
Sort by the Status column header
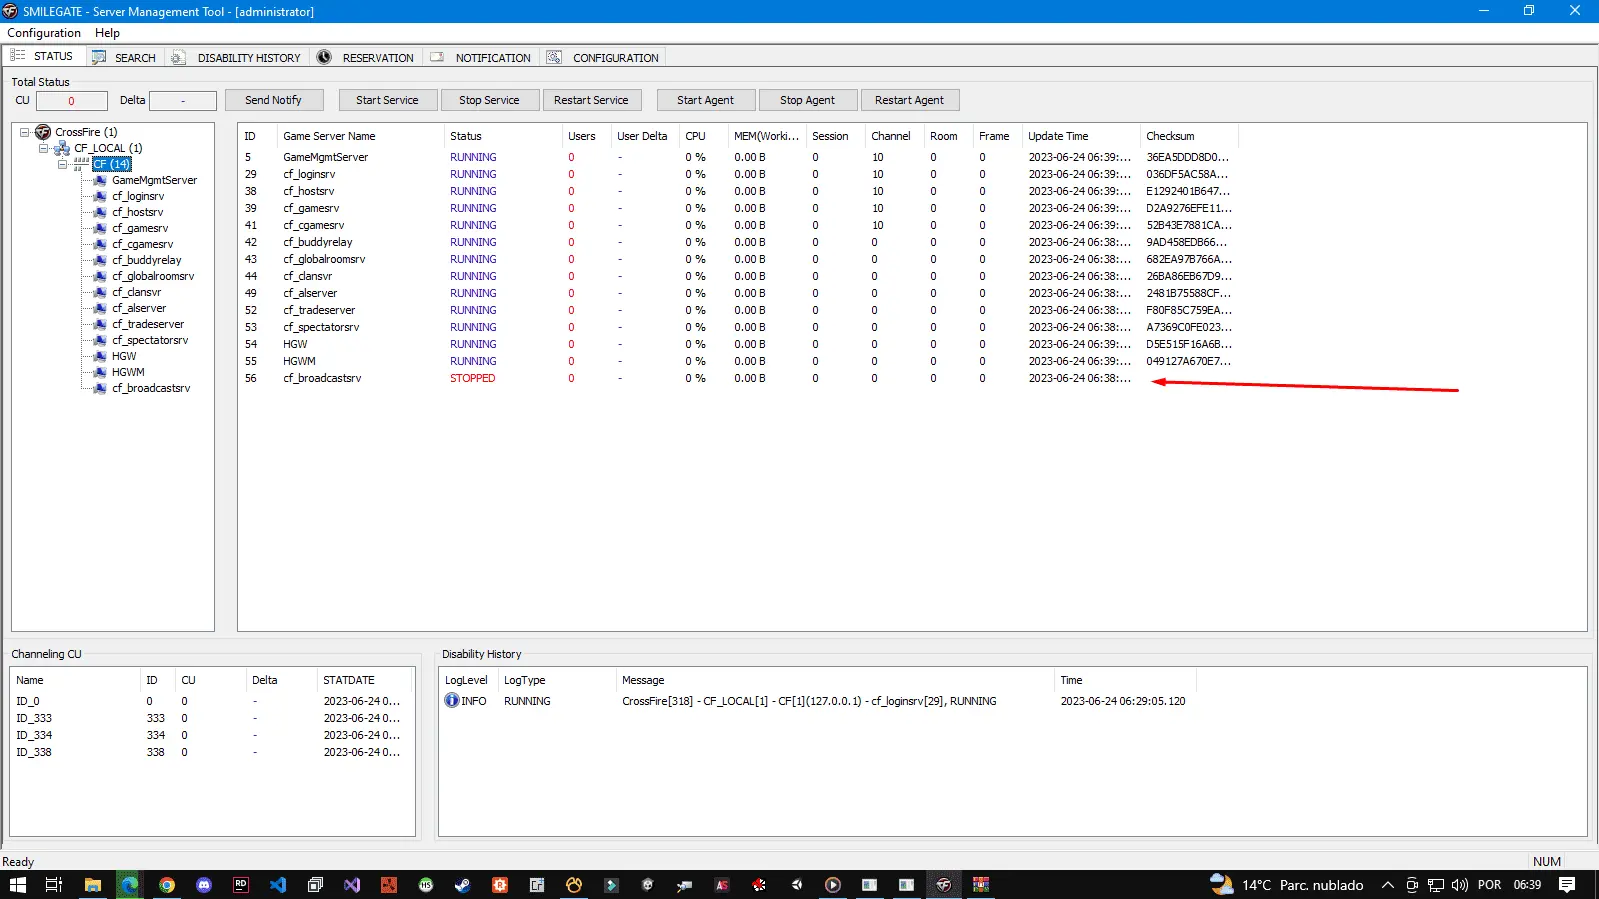pos(503,136)
